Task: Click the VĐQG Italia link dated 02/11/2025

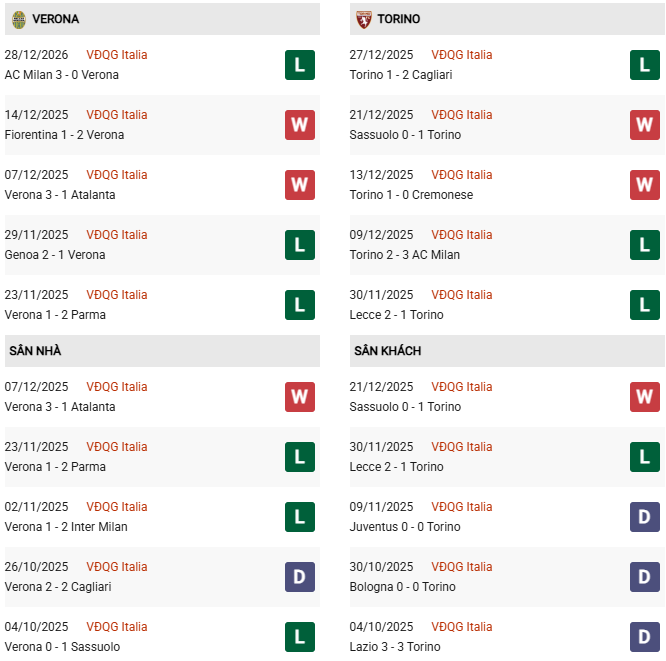Action: (117, 507)
